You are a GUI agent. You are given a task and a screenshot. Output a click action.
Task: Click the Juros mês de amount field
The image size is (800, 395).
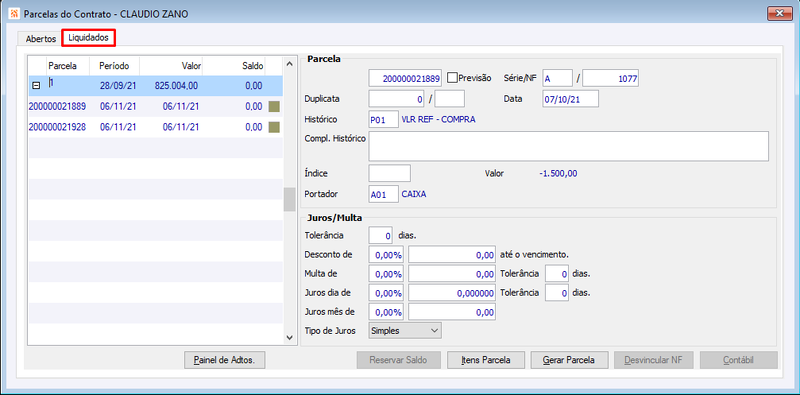click(x=452, y=312)
